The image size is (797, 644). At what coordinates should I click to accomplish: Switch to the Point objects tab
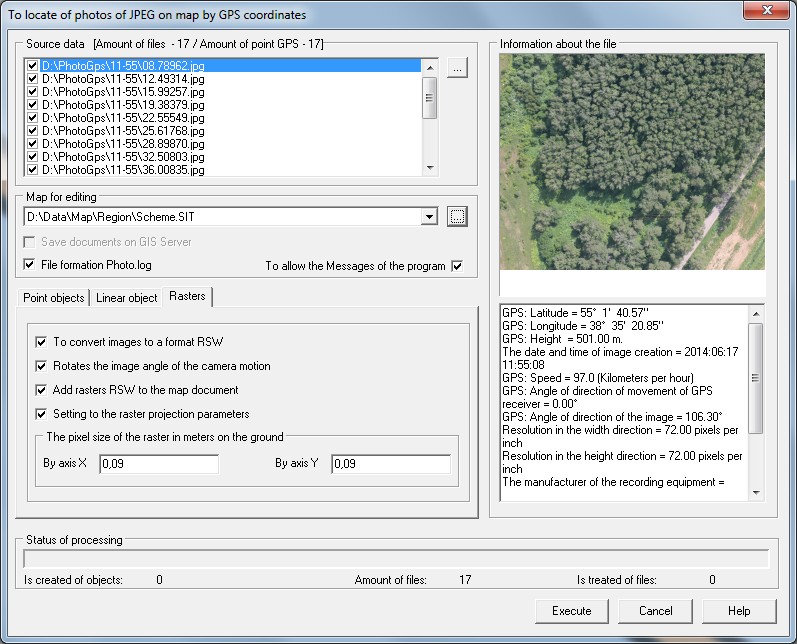(54, 298)
